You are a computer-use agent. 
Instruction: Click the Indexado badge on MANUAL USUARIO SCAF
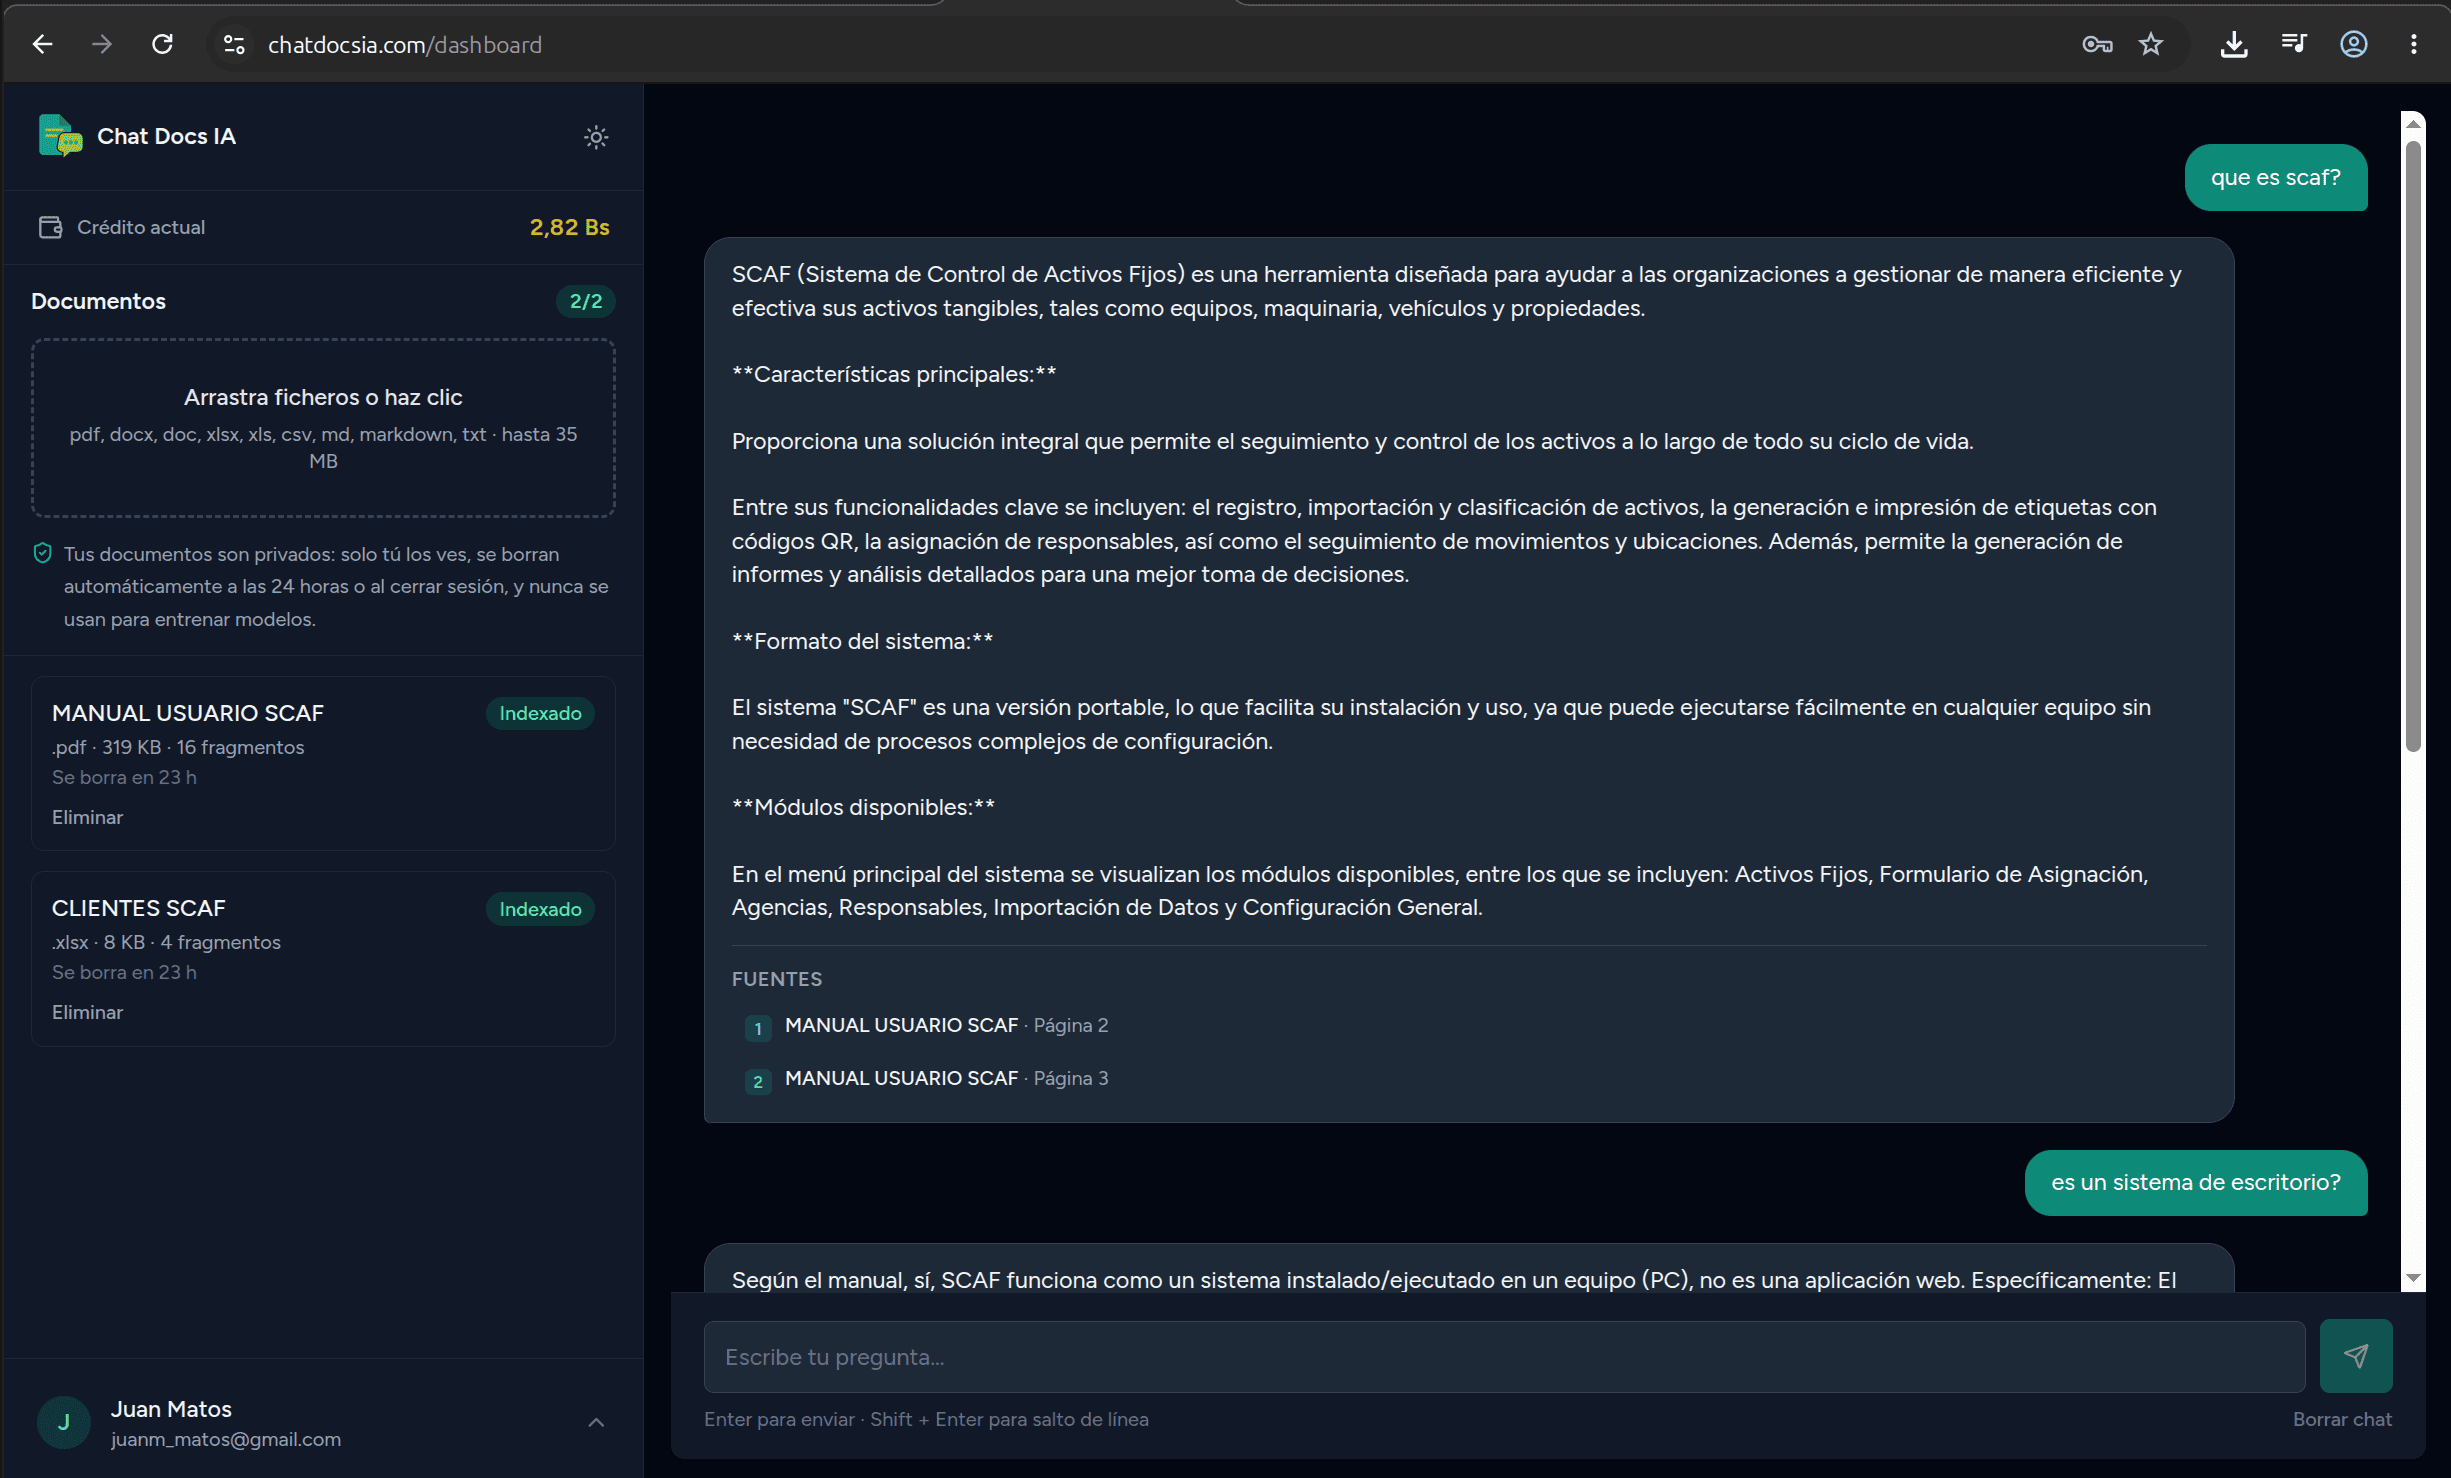pos(540,713)
